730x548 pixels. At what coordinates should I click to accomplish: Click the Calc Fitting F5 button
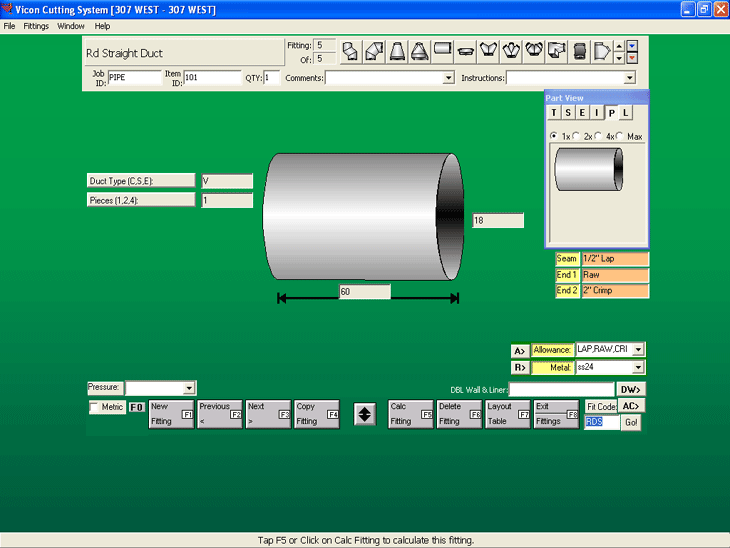point(410,415)
